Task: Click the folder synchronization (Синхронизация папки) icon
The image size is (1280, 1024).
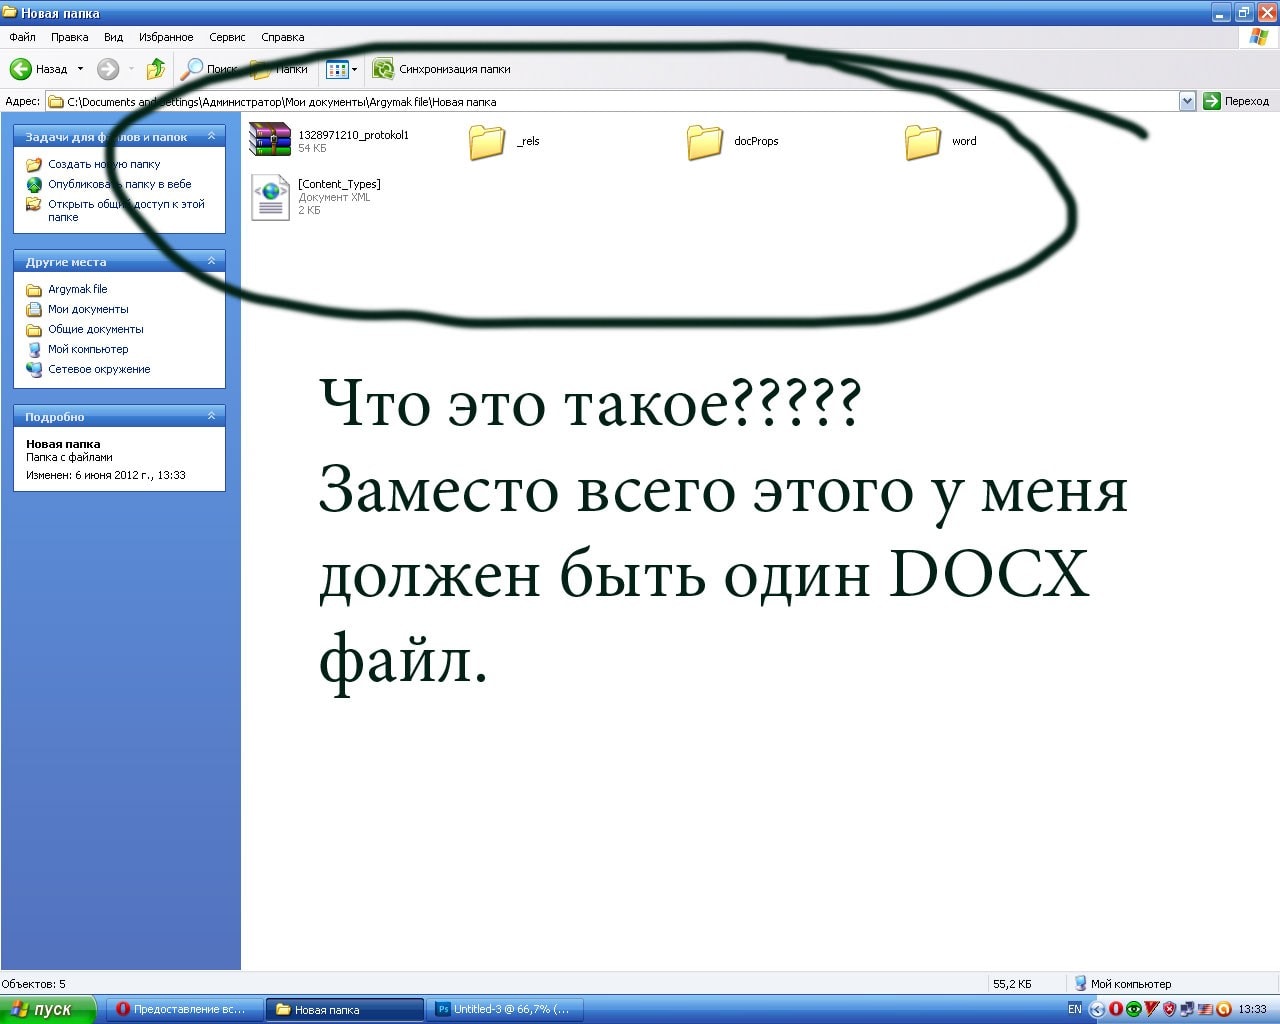Action: [383, 69]
